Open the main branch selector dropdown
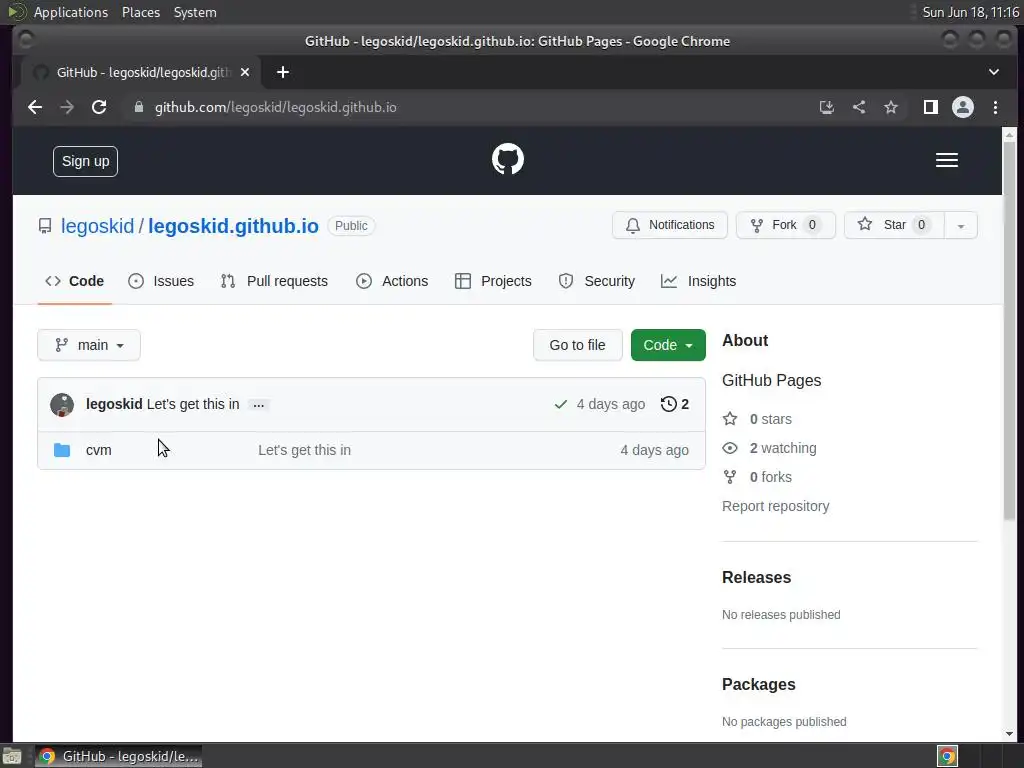This screenshot has height=768, width=1024. pos(89,345)
